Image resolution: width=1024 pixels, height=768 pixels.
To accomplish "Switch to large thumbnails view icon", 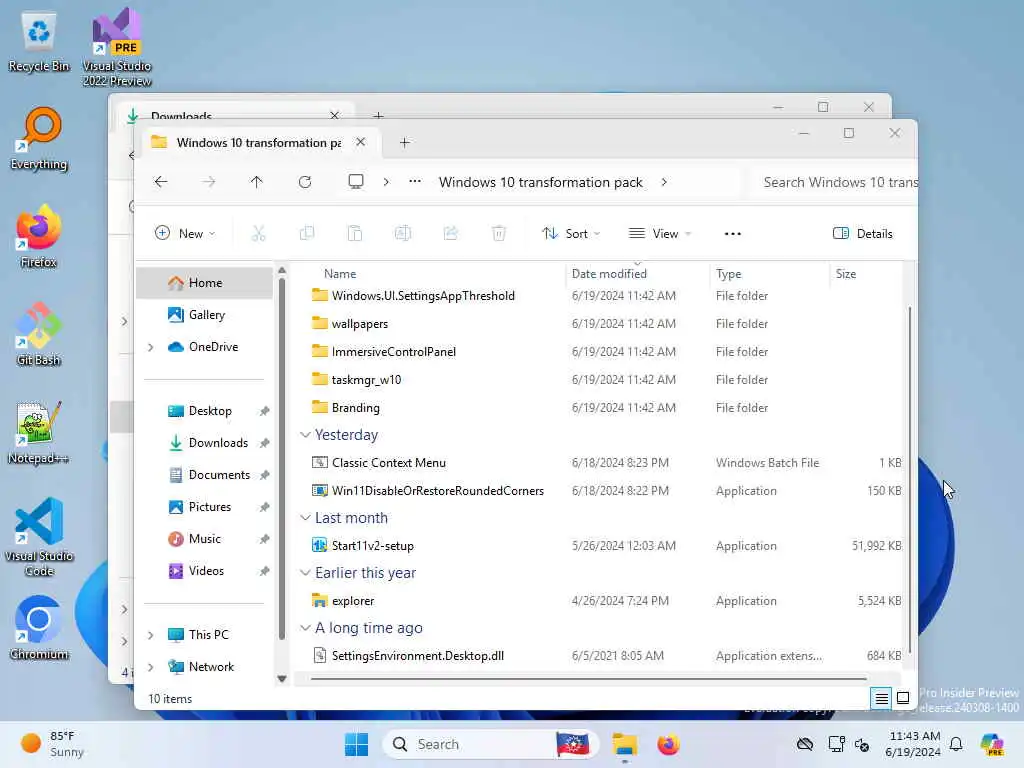I will (903, 699).
